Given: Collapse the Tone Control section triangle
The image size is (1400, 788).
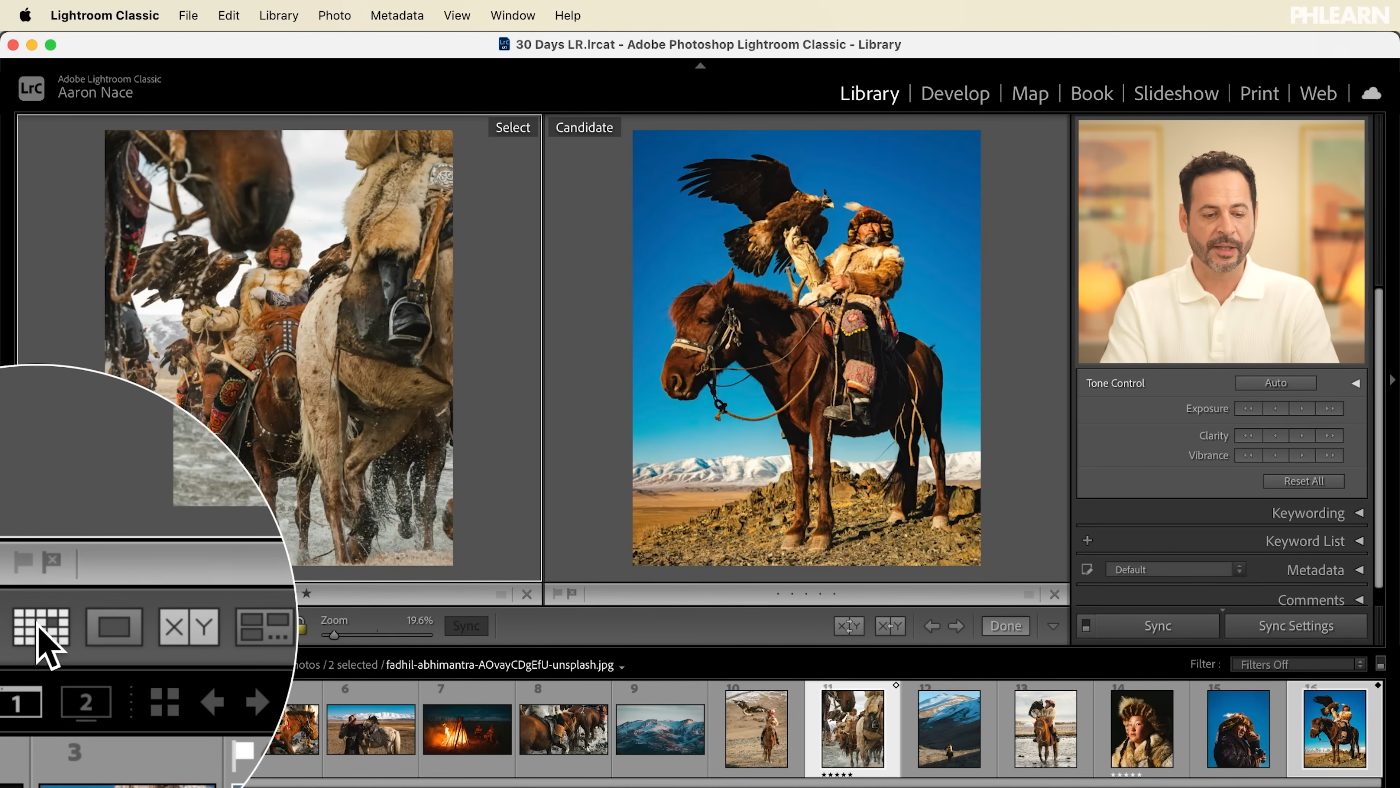Looking at the screenshot, I should coord(1356,383).
